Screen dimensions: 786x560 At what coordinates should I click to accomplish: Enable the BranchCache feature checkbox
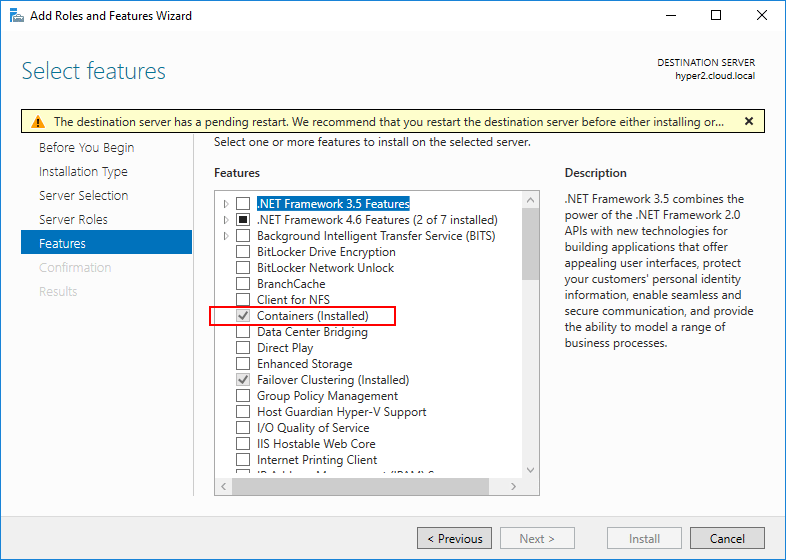click(x=243, y=284)
